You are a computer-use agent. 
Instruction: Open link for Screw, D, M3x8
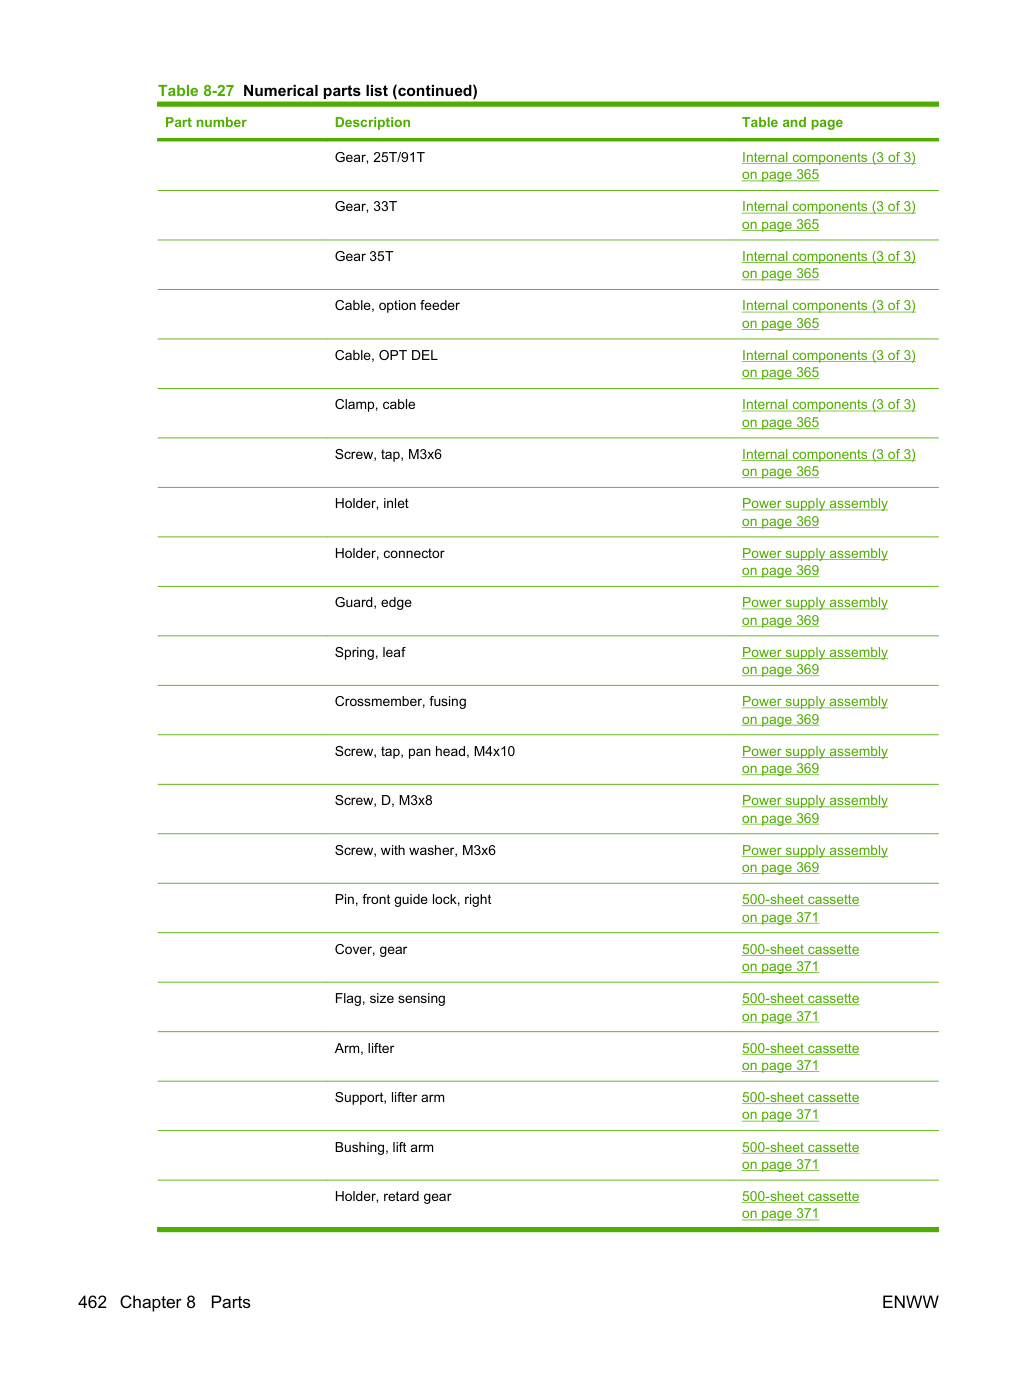[814, 810]
